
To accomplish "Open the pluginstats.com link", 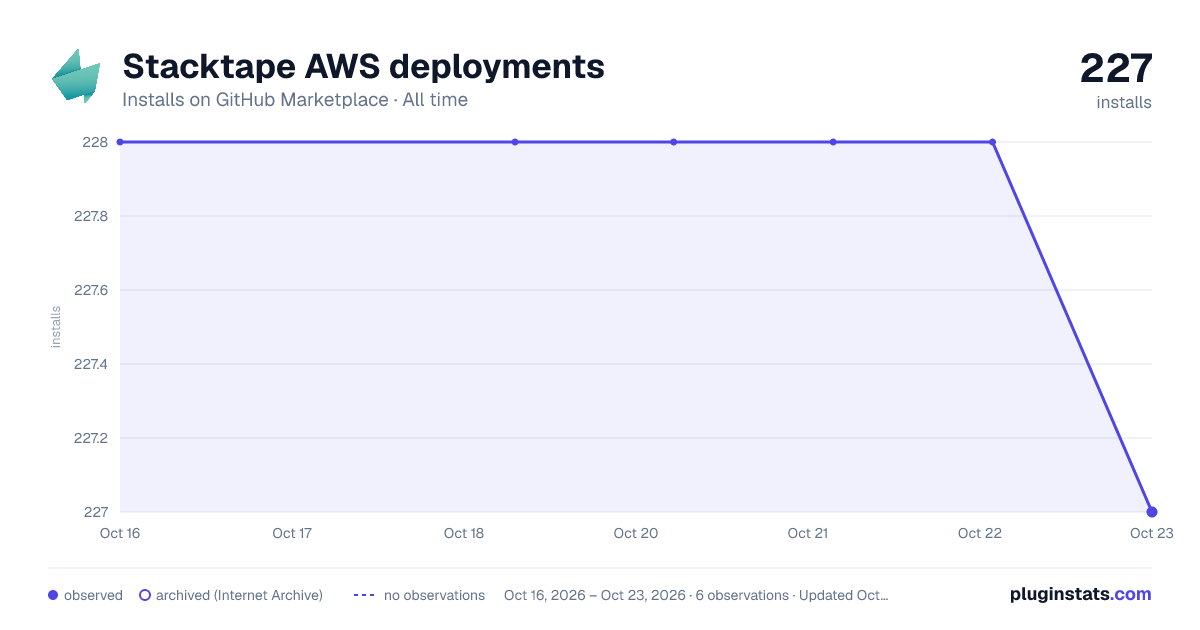I will [x=1081, y=594].
